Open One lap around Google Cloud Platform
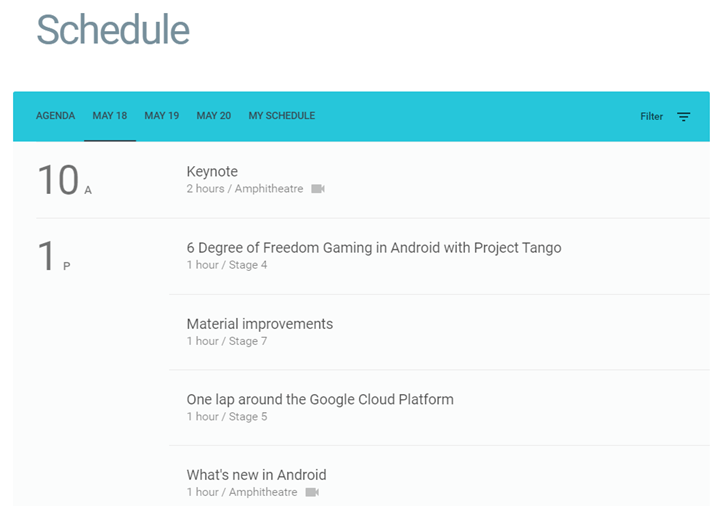The image size is (728, 506). [x=320, y=400]
